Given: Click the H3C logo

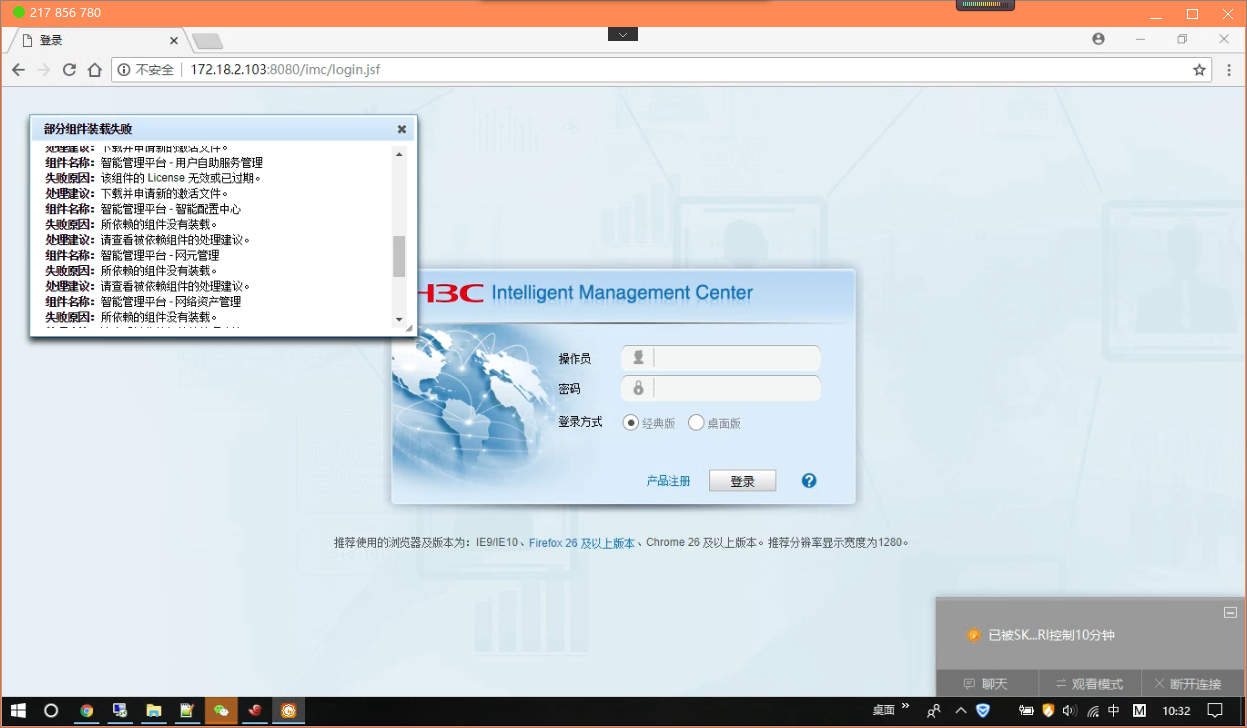Looking at the screenshot, I should pos(449,293).
